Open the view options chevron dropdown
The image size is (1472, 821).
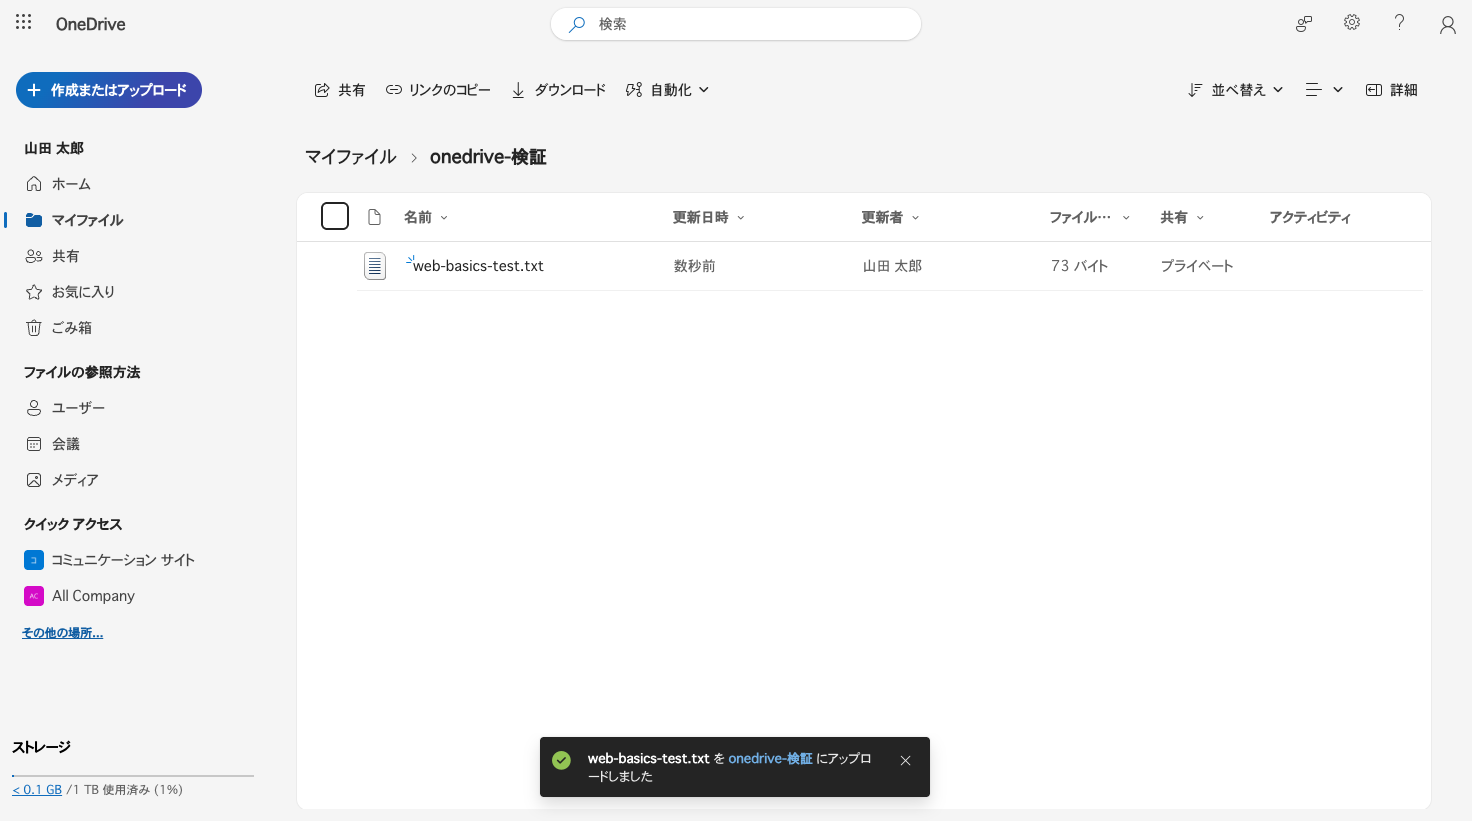[1338, 90]
